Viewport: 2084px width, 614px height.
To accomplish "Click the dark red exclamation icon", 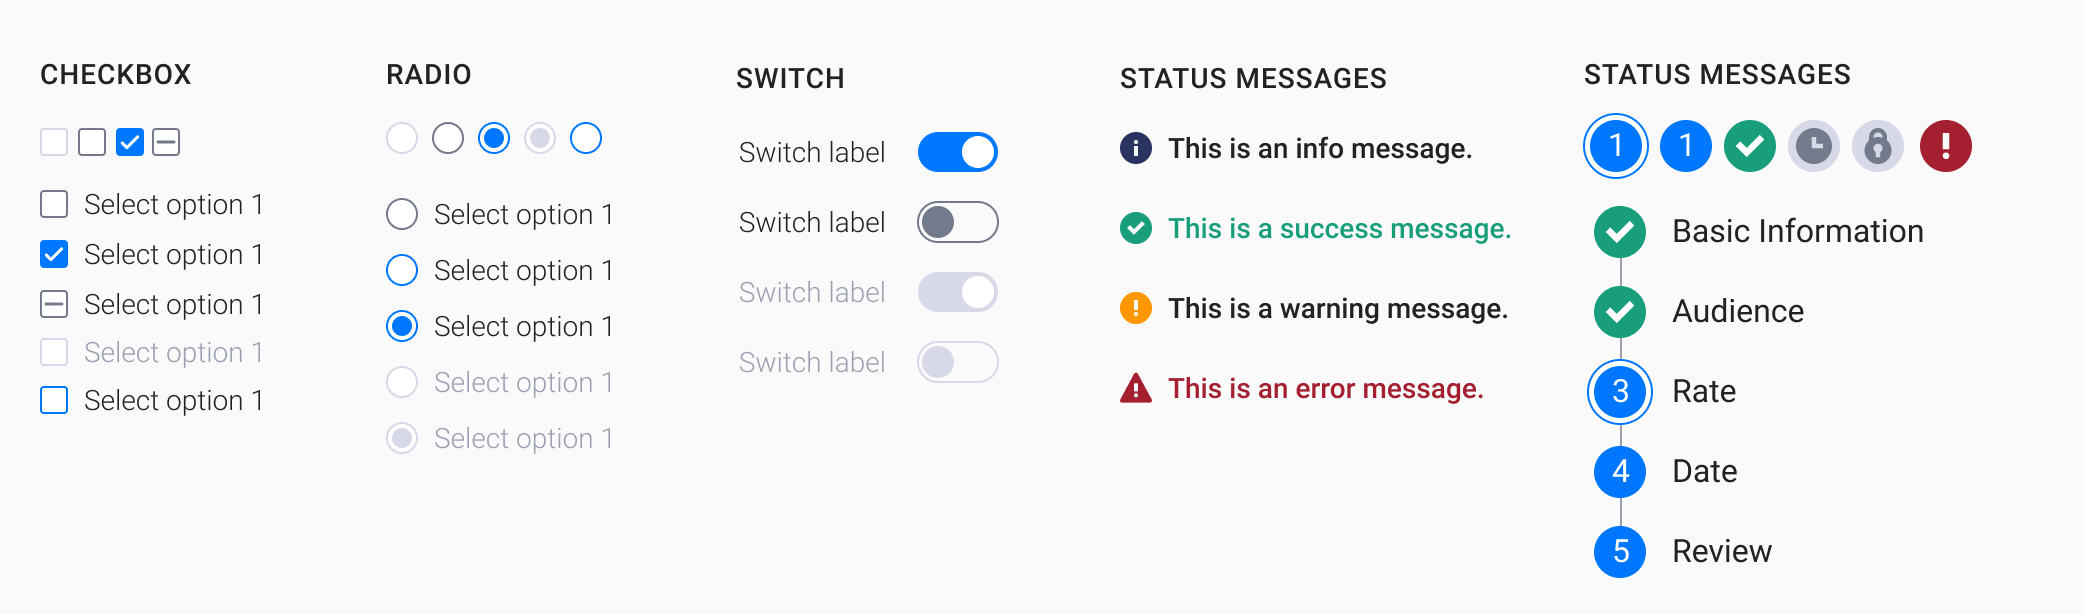I will pos(1943,145).
